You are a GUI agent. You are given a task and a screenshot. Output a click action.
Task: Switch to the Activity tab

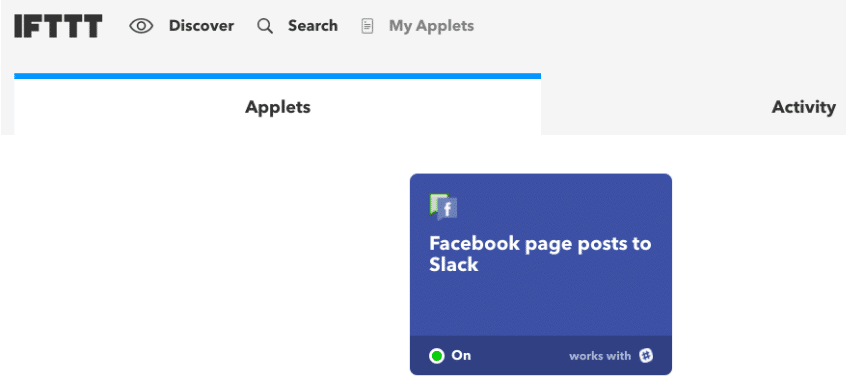click(x=803, y=107)
